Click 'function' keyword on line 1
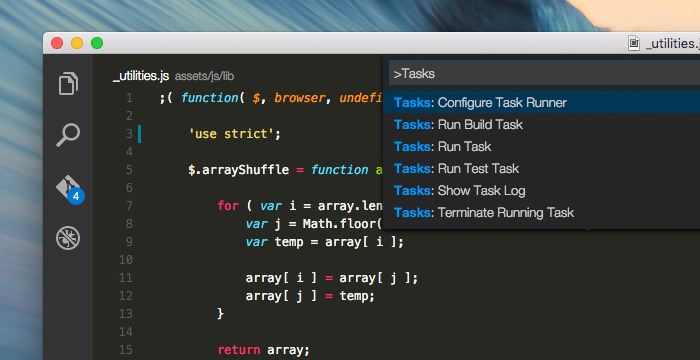Viewport: 700px width, 360px height. click(x=210, y=98)
